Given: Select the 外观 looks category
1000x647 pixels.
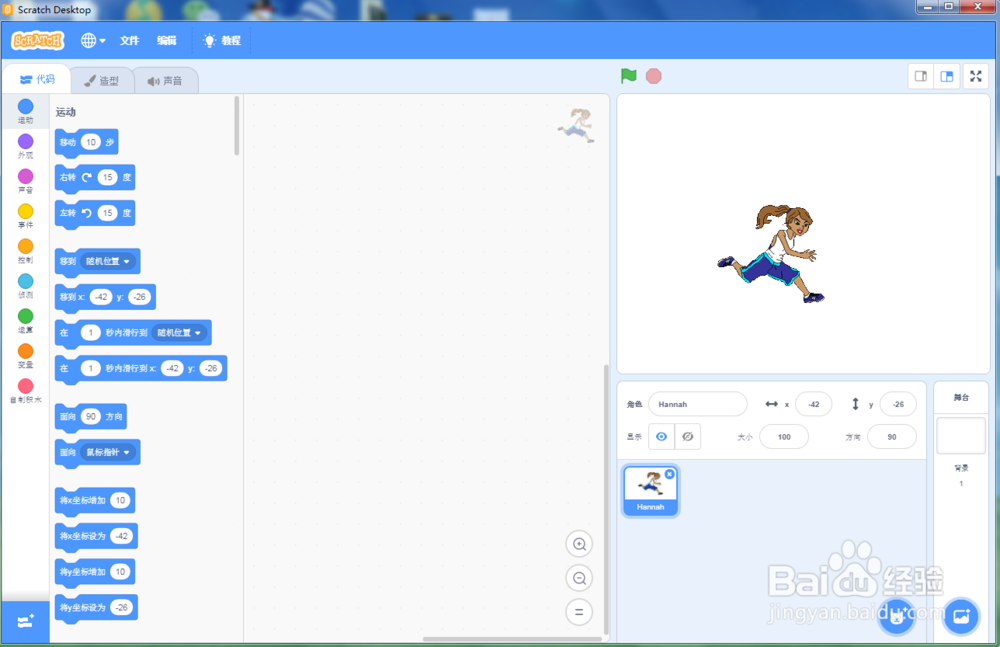Looking at the screenshot, I should (x=26, y=146).
